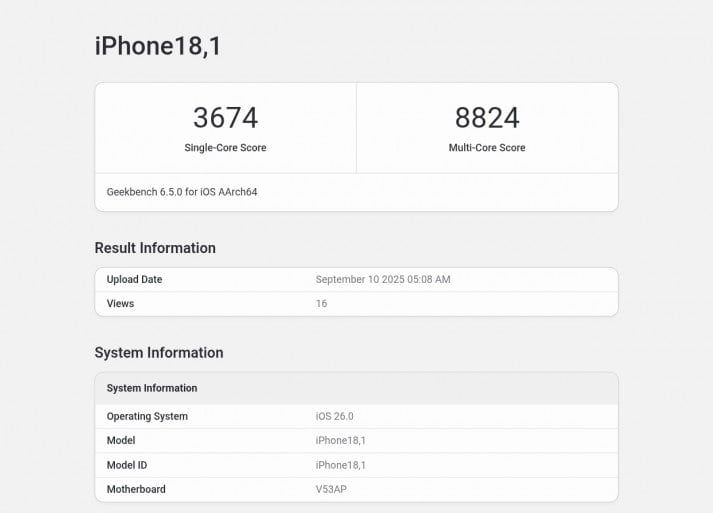Select the iOS 26.0 value

[x=335, y=416]
